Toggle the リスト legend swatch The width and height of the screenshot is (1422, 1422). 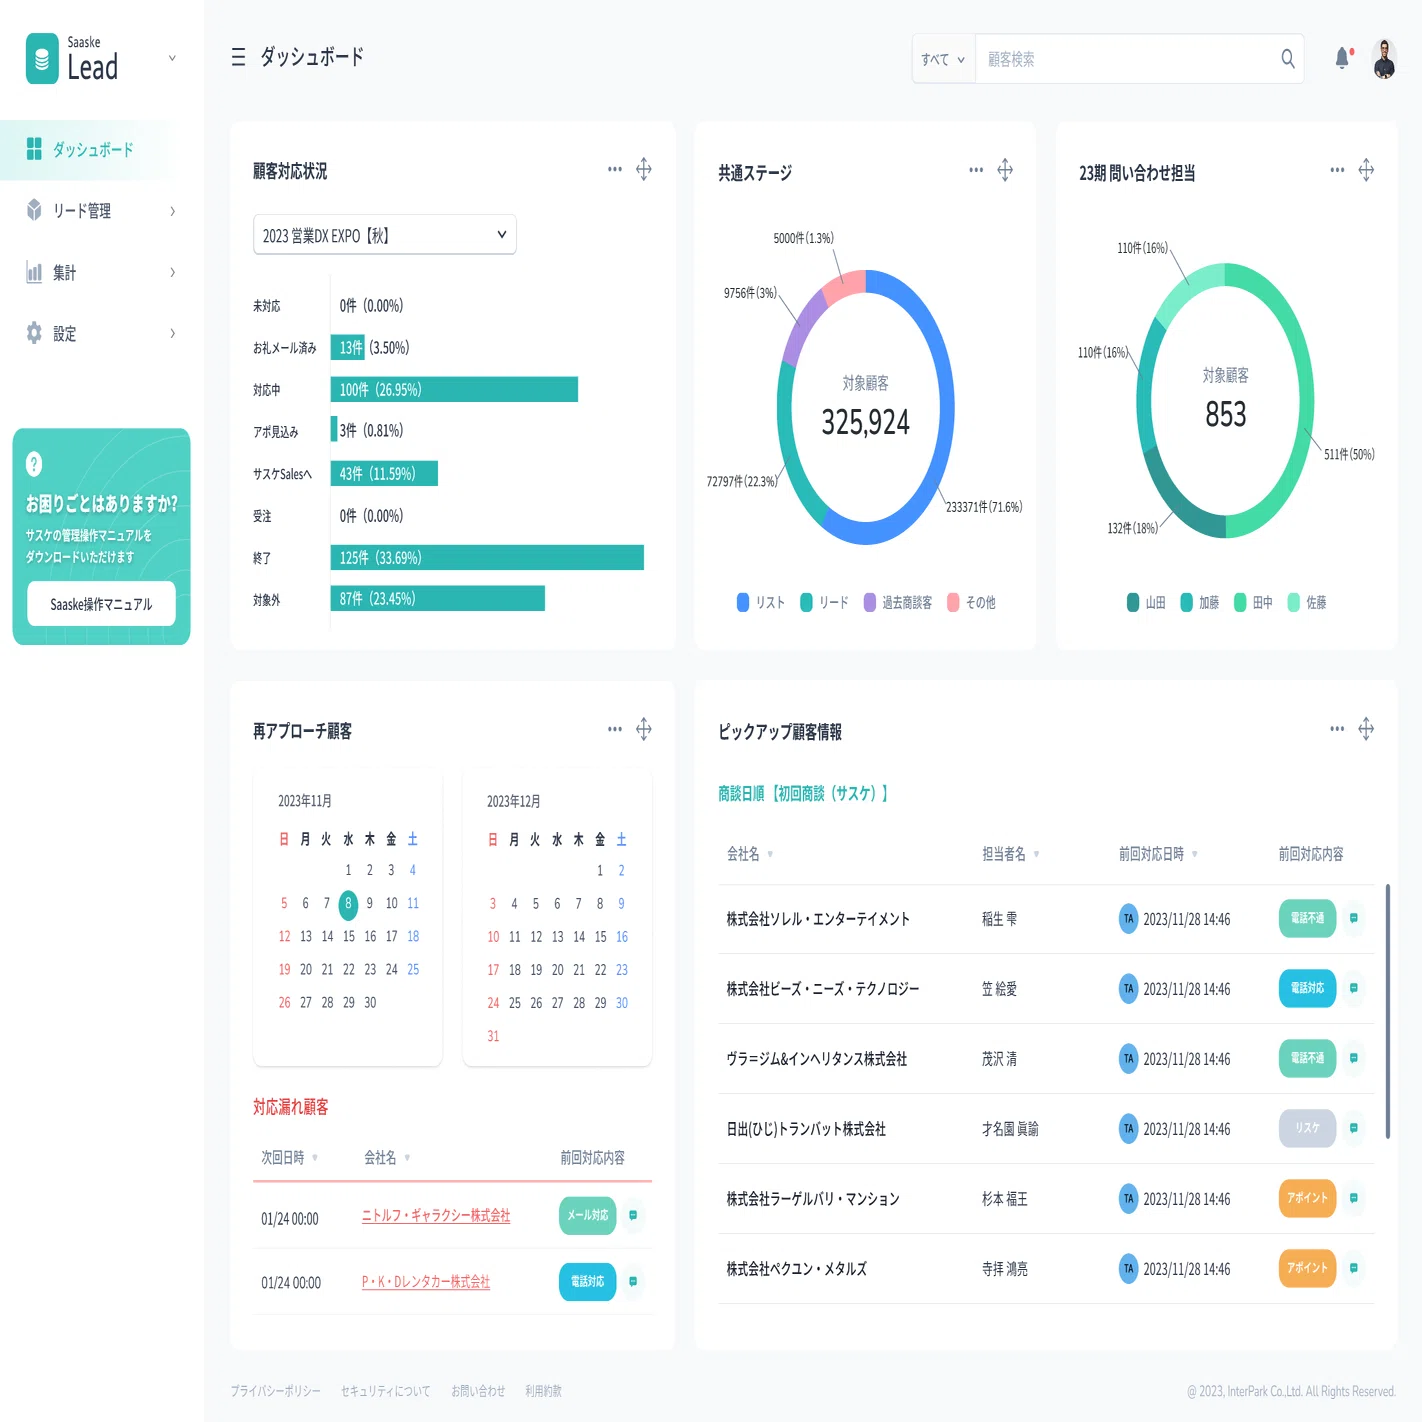743,602
